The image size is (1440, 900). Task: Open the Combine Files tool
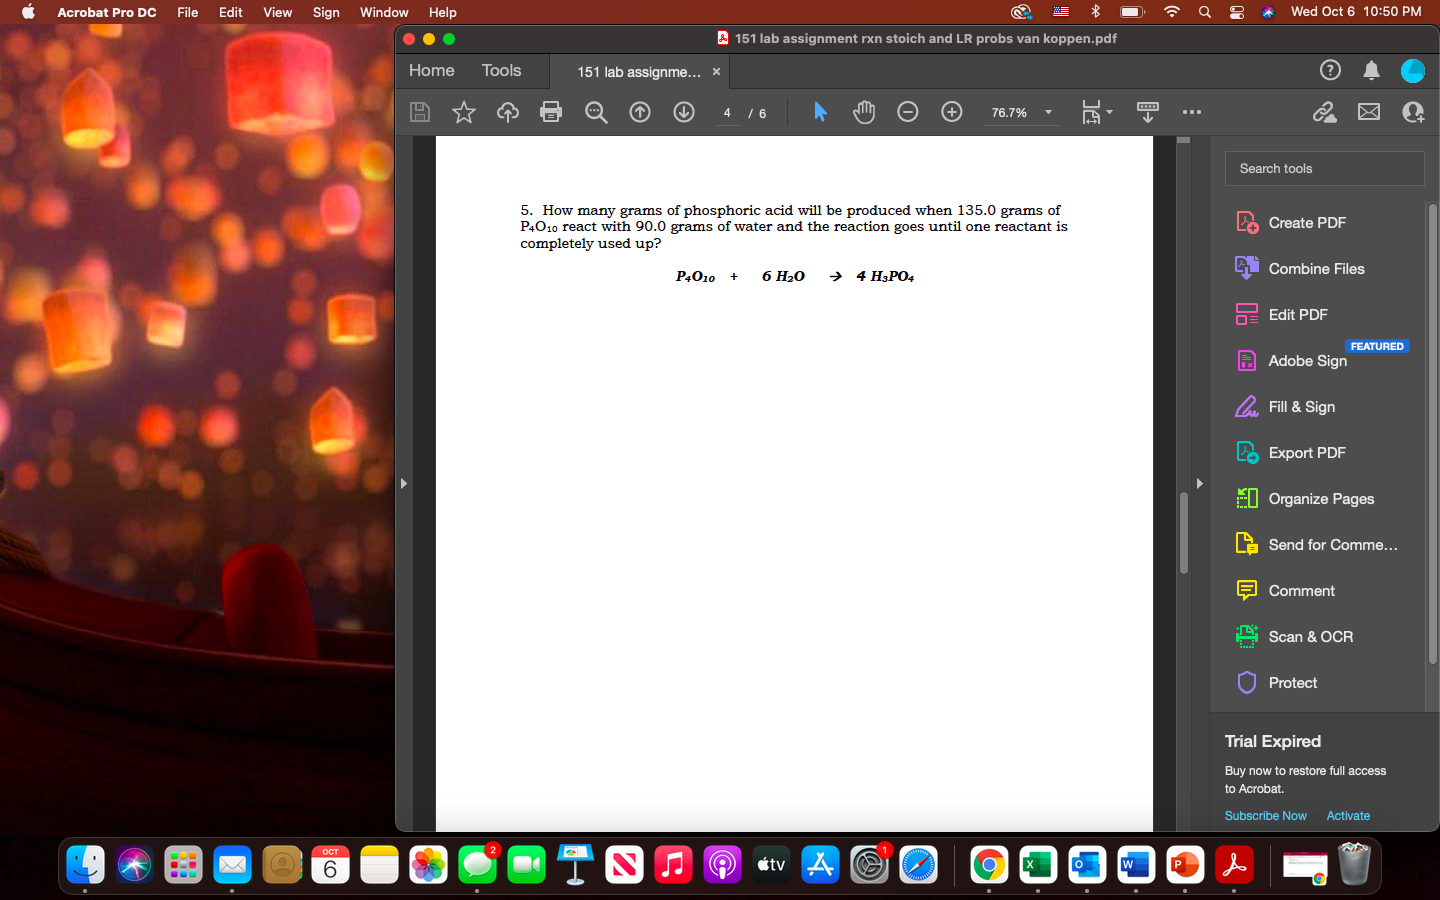[1318, 268]
